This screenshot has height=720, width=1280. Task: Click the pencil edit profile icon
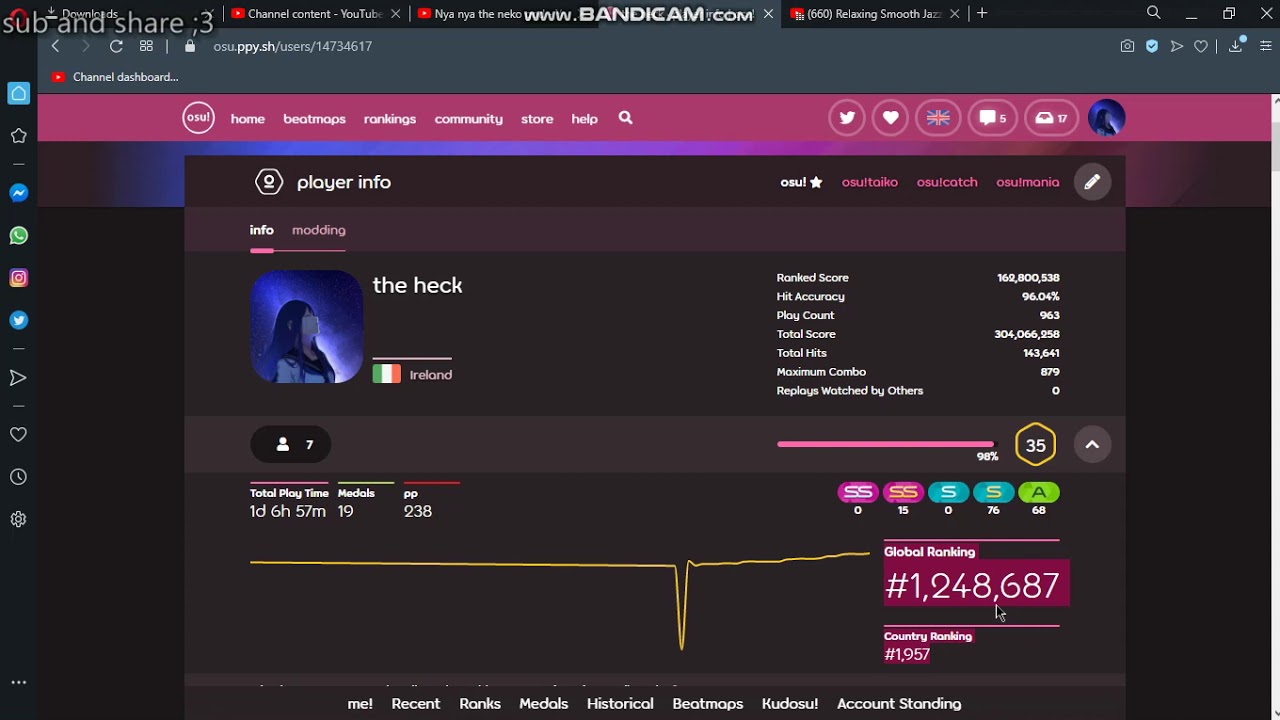pos(1092,182)
